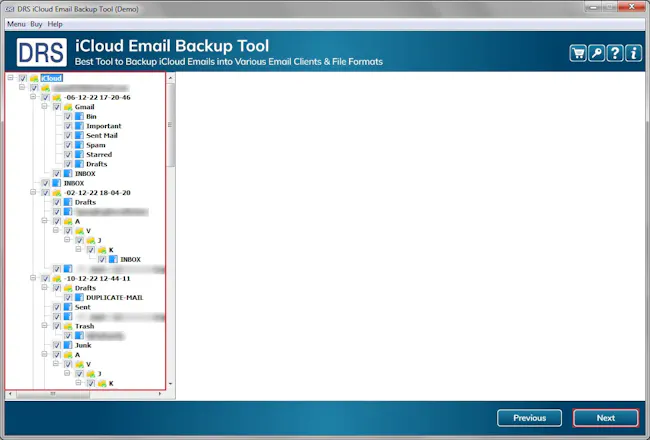Click the info about icon
The image size is (650, 440).
pyautogui.click(x=633, y=53)
